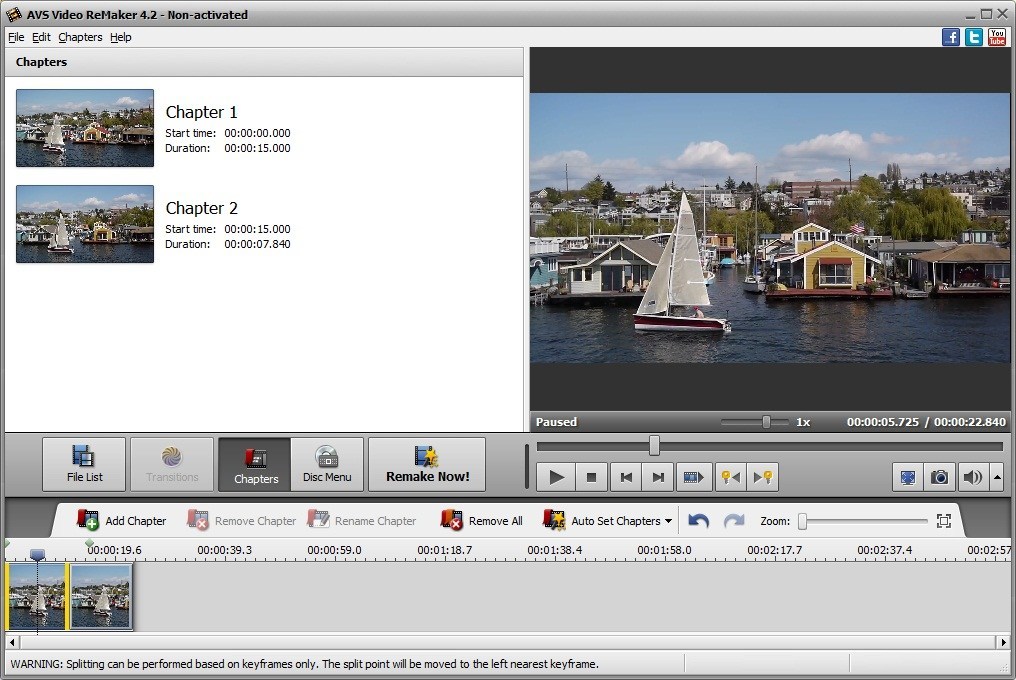Click the timeline scroll left arrow
1016x680 pixels.
[x=12, y=642]
